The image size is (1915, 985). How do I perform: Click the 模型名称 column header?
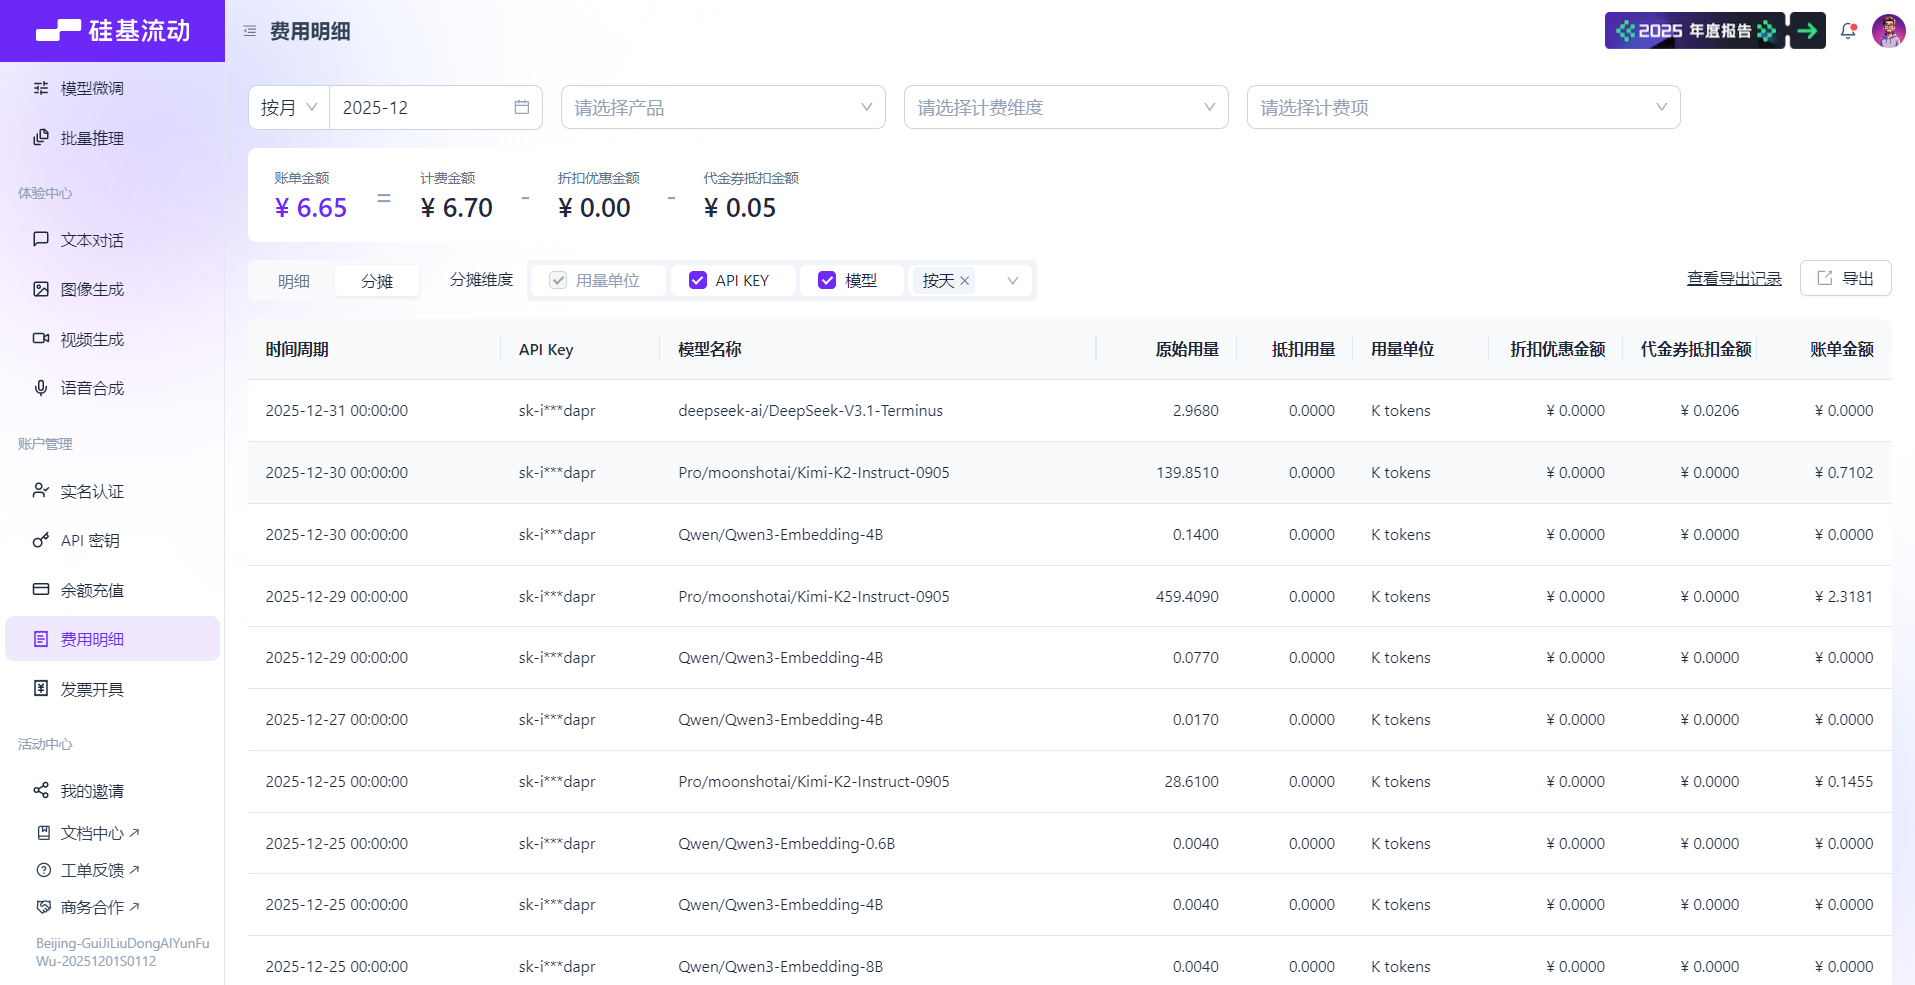710,349
